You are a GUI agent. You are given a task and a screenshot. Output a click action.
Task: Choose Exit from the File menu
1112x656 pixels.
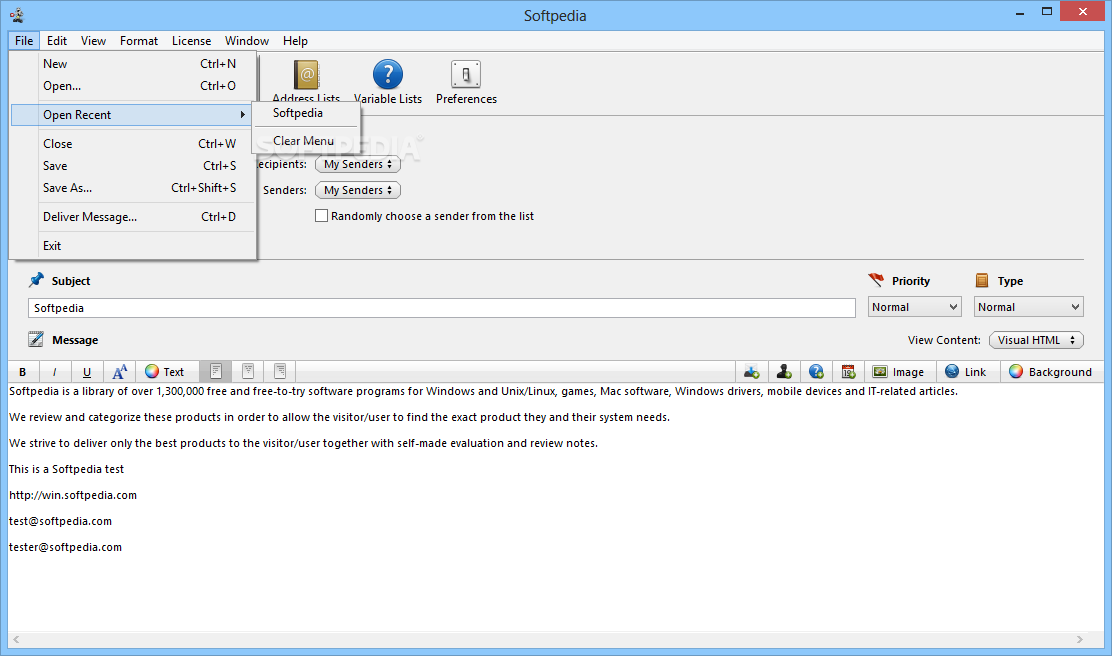coord(133,246)
